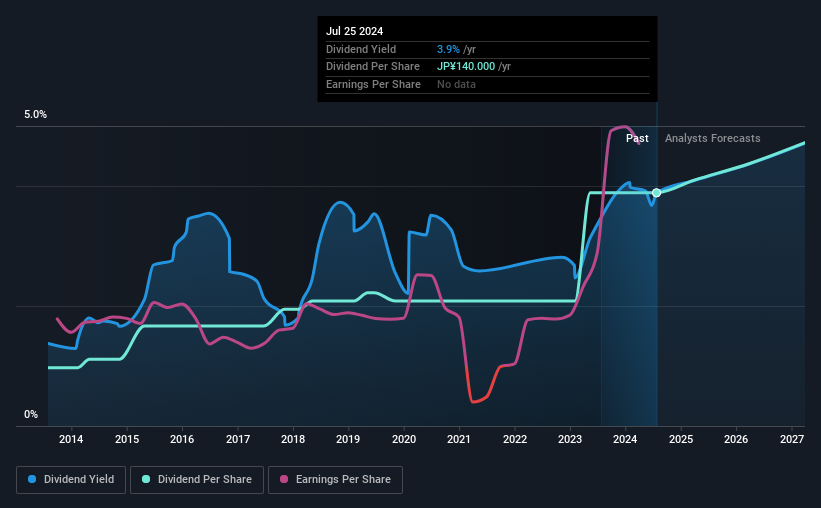Click the 2024 x-axis label

click(x=625, y=439)
